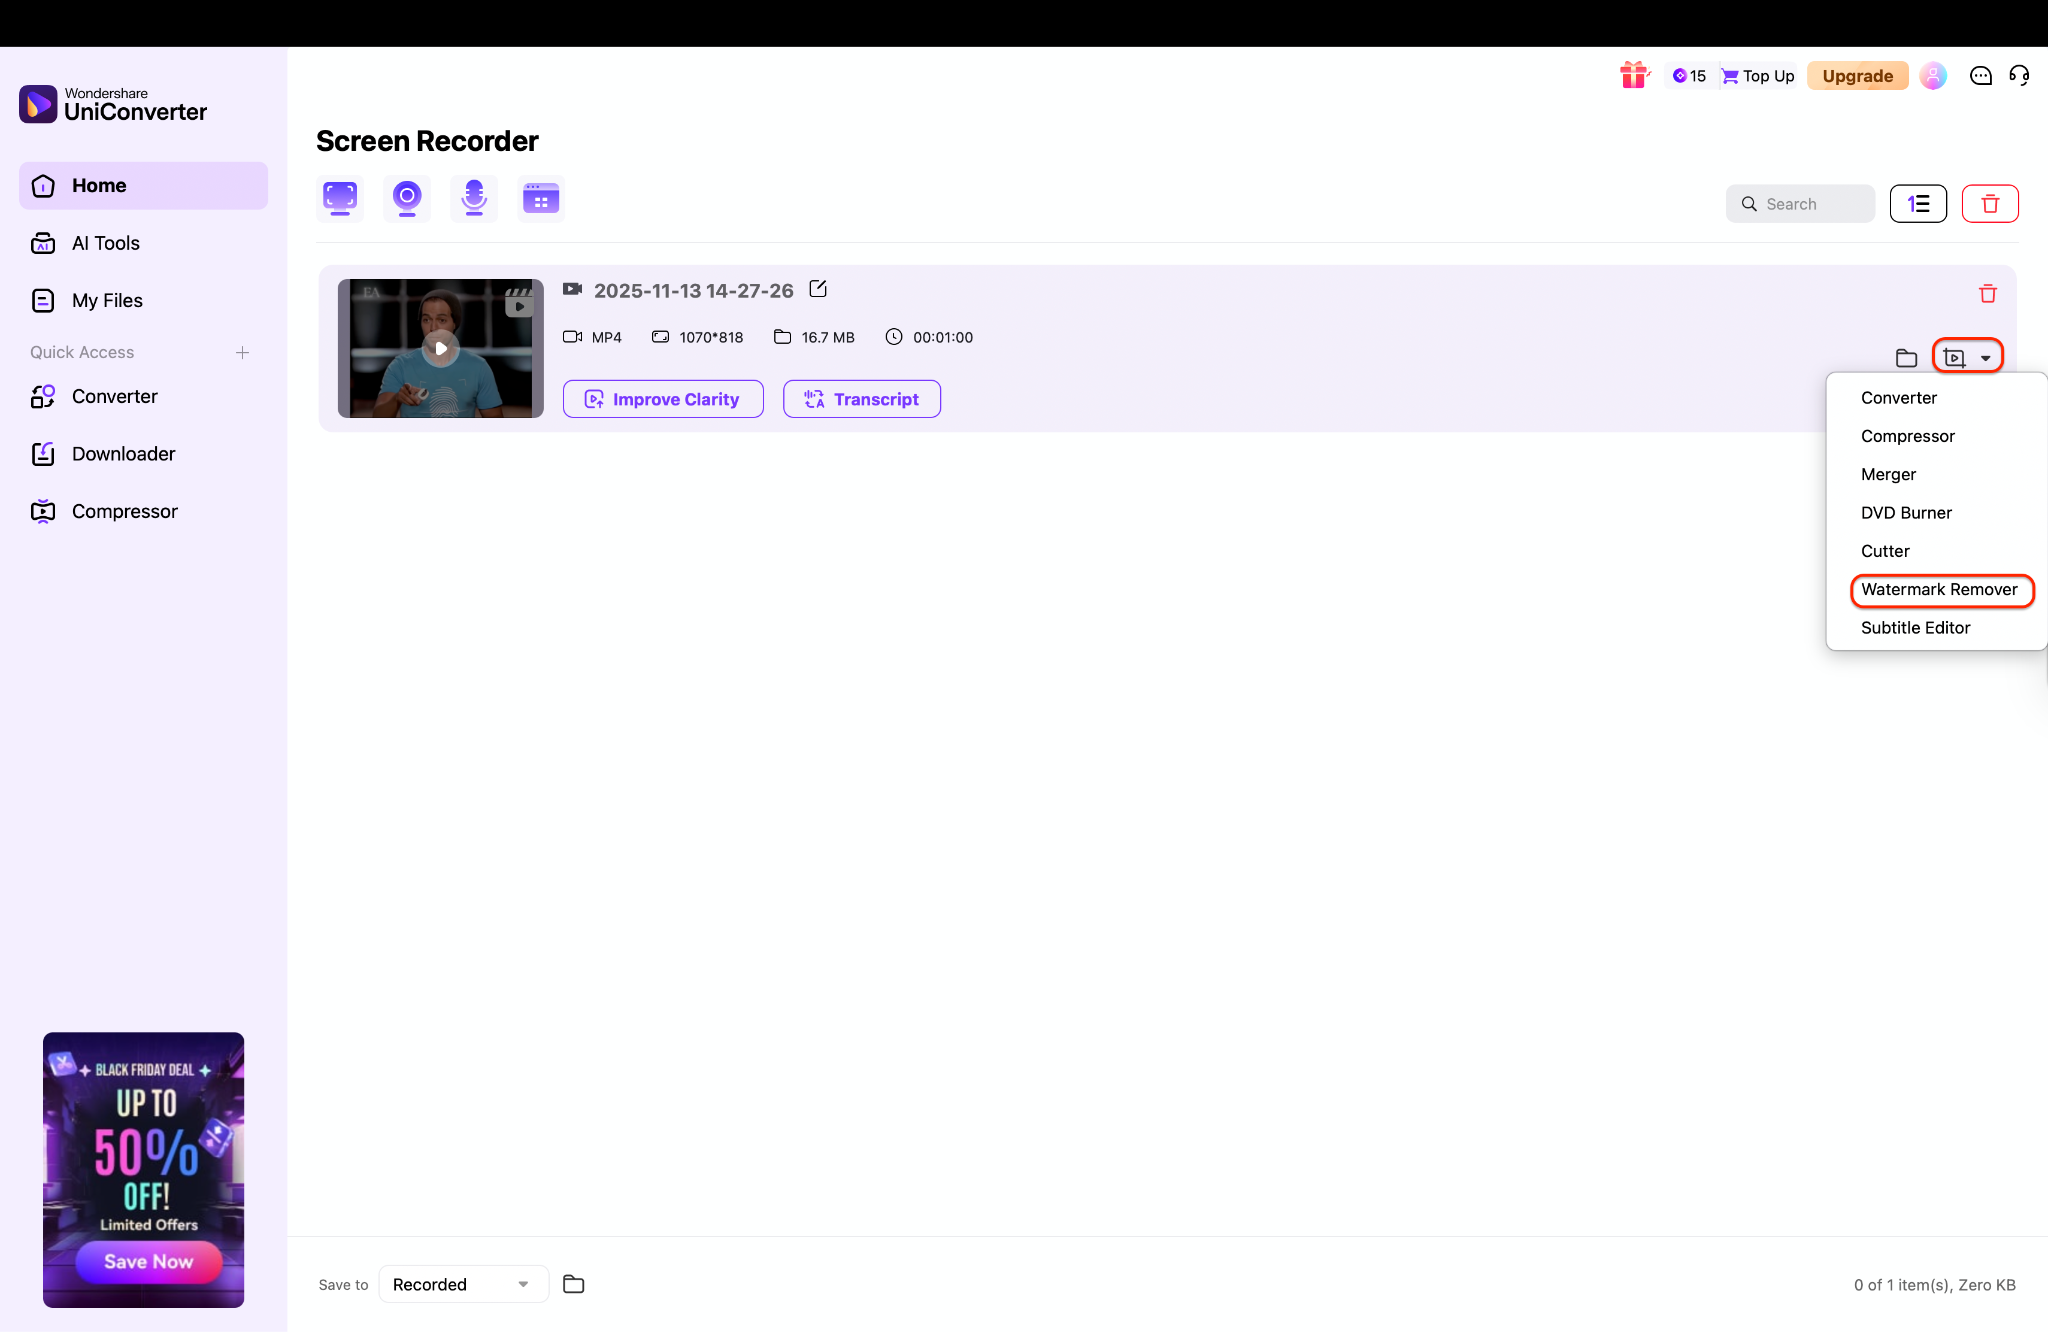Image resolution: width=2048 pixels, height=1332 pixels.
Task: Open the webcam recorder tool
Action: (406, 198)
